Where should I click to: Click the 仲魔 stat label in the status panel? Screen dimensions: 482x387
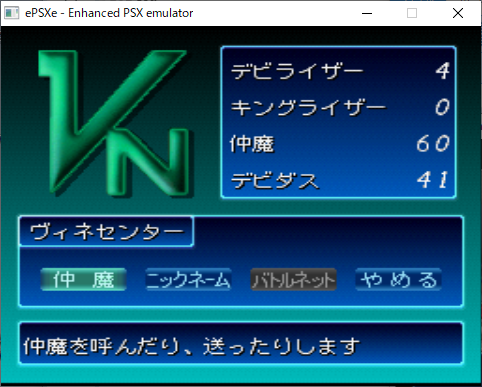[252, 144]
